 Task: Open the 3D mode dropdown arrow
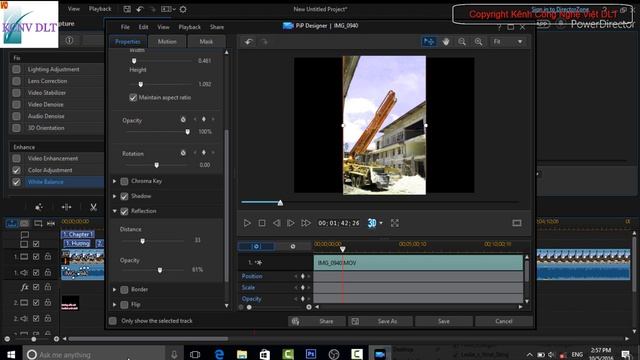tap(381, 223)
